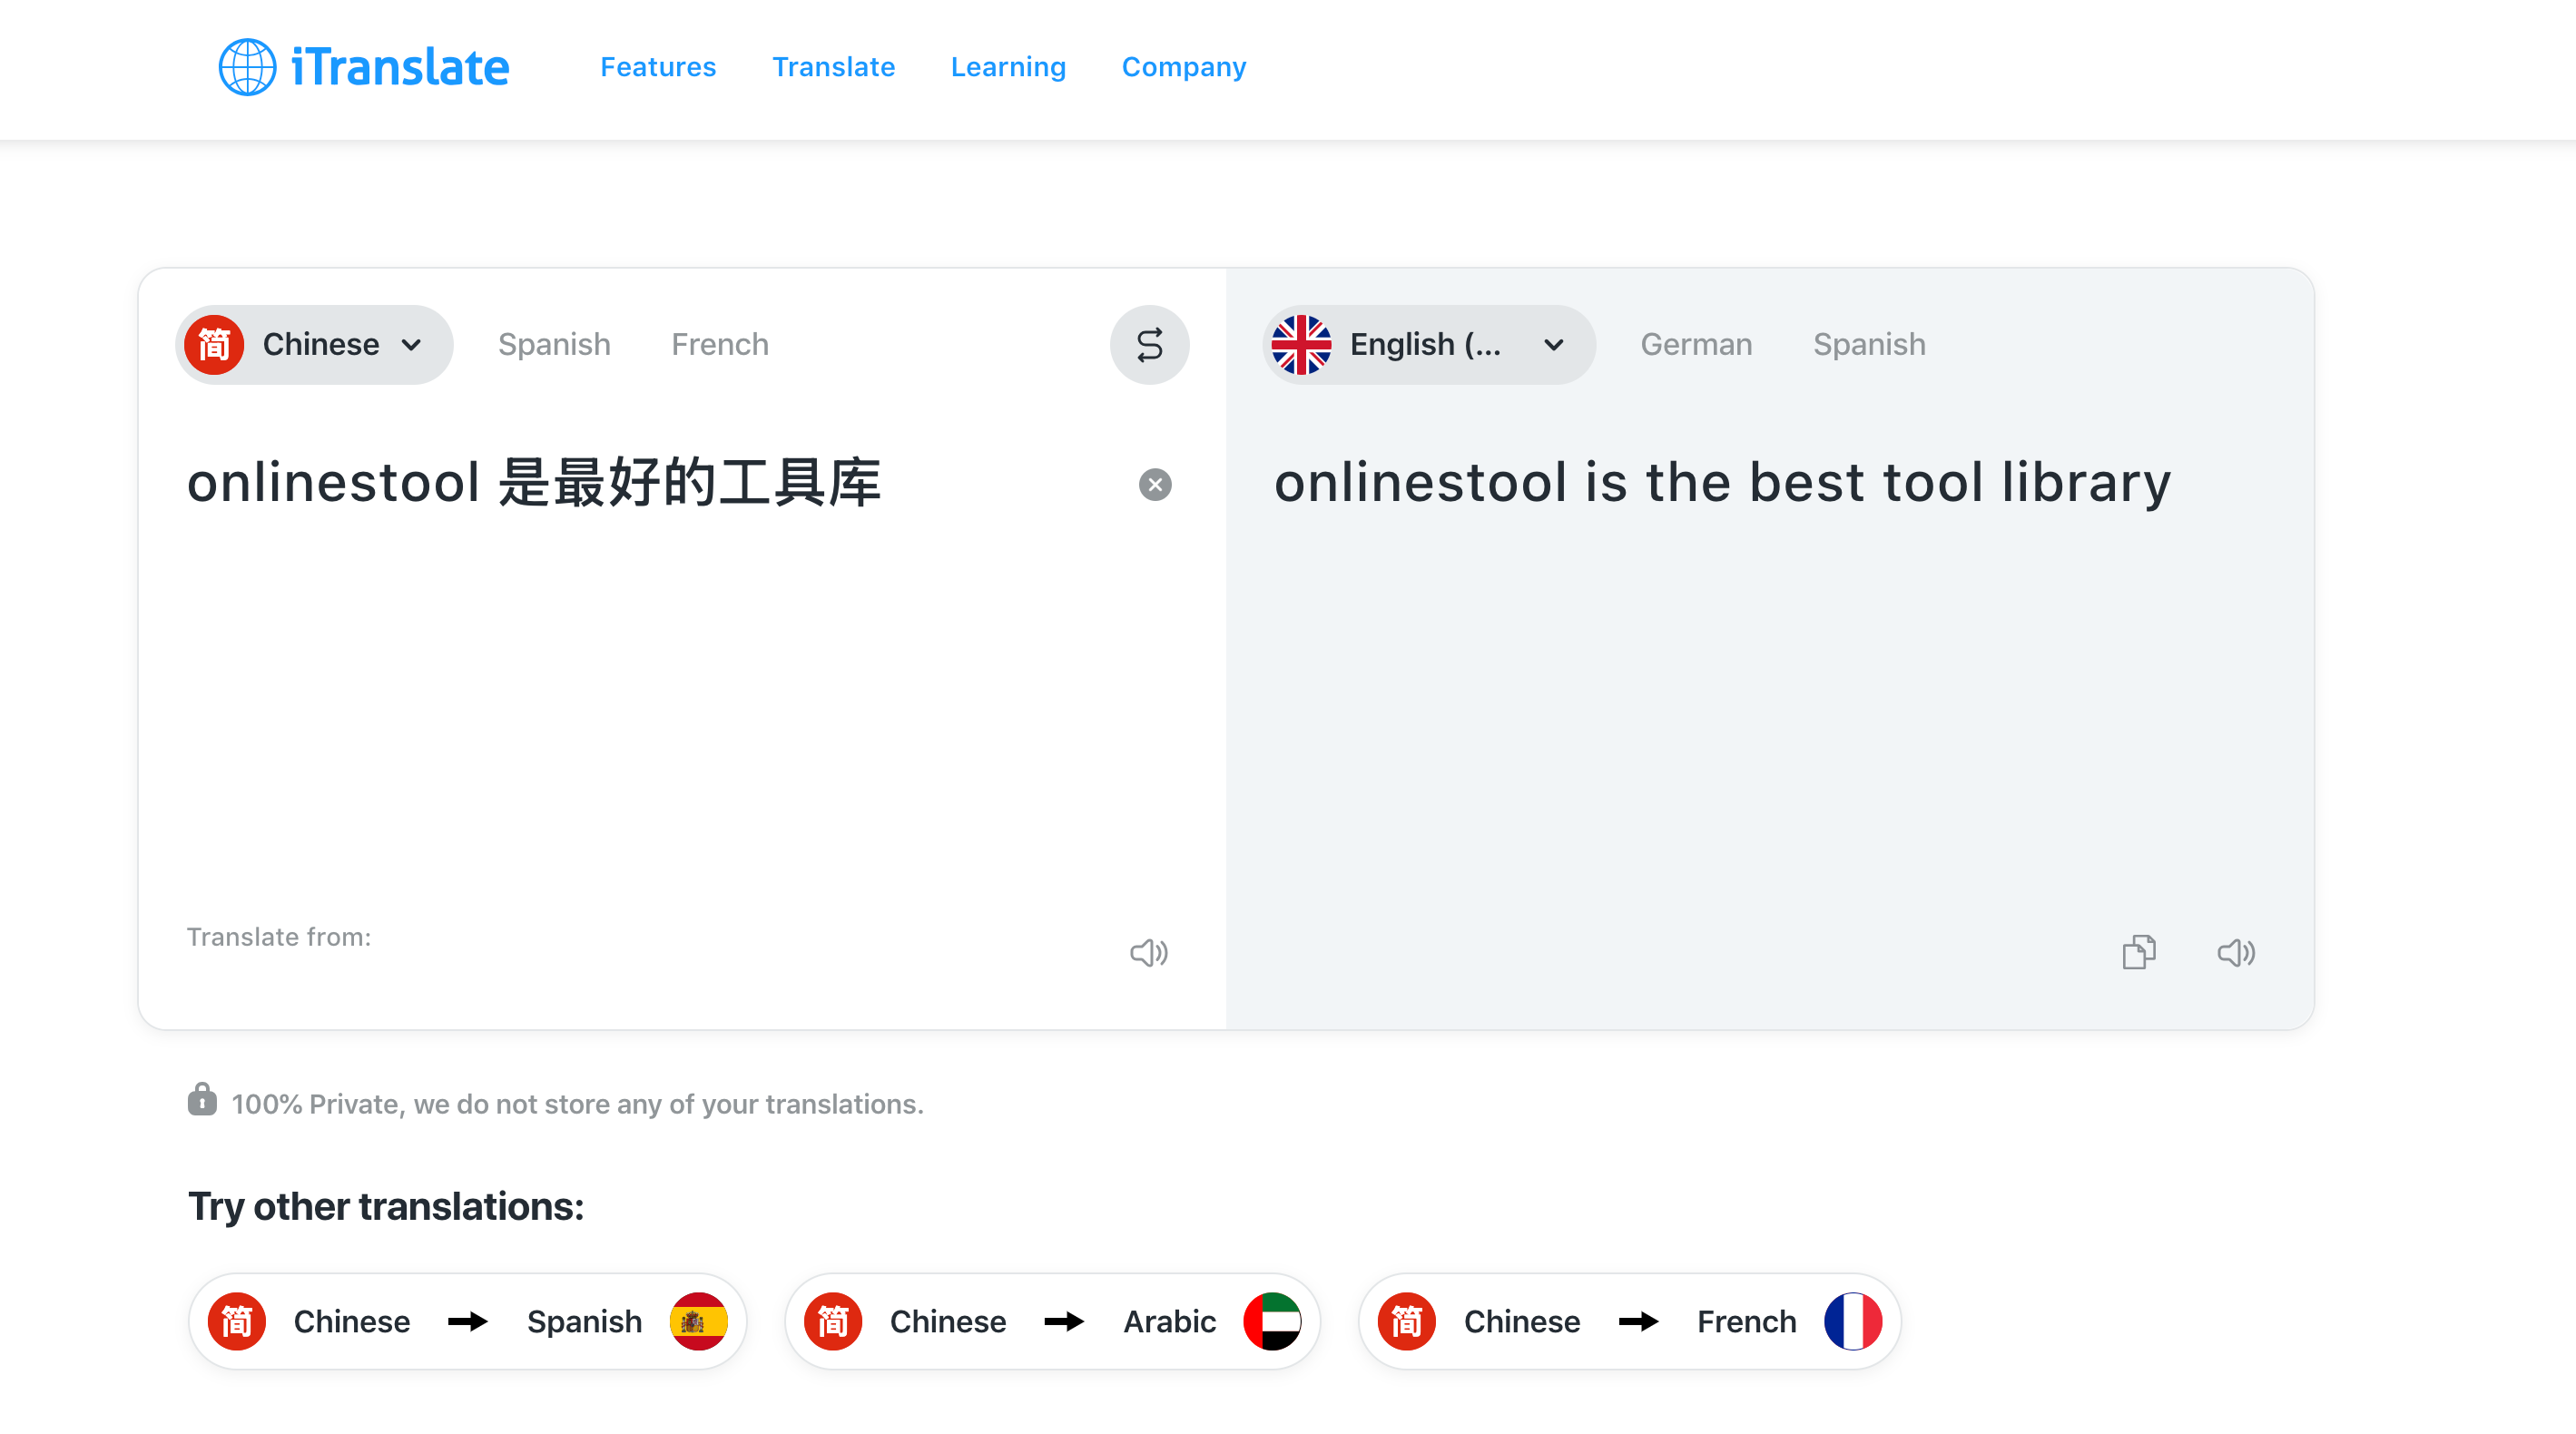Image resolution: width=2576 pixels, height=1434 pixels.
Task: Click the Spain flag in suggestions
Action: click(698, 1321)
